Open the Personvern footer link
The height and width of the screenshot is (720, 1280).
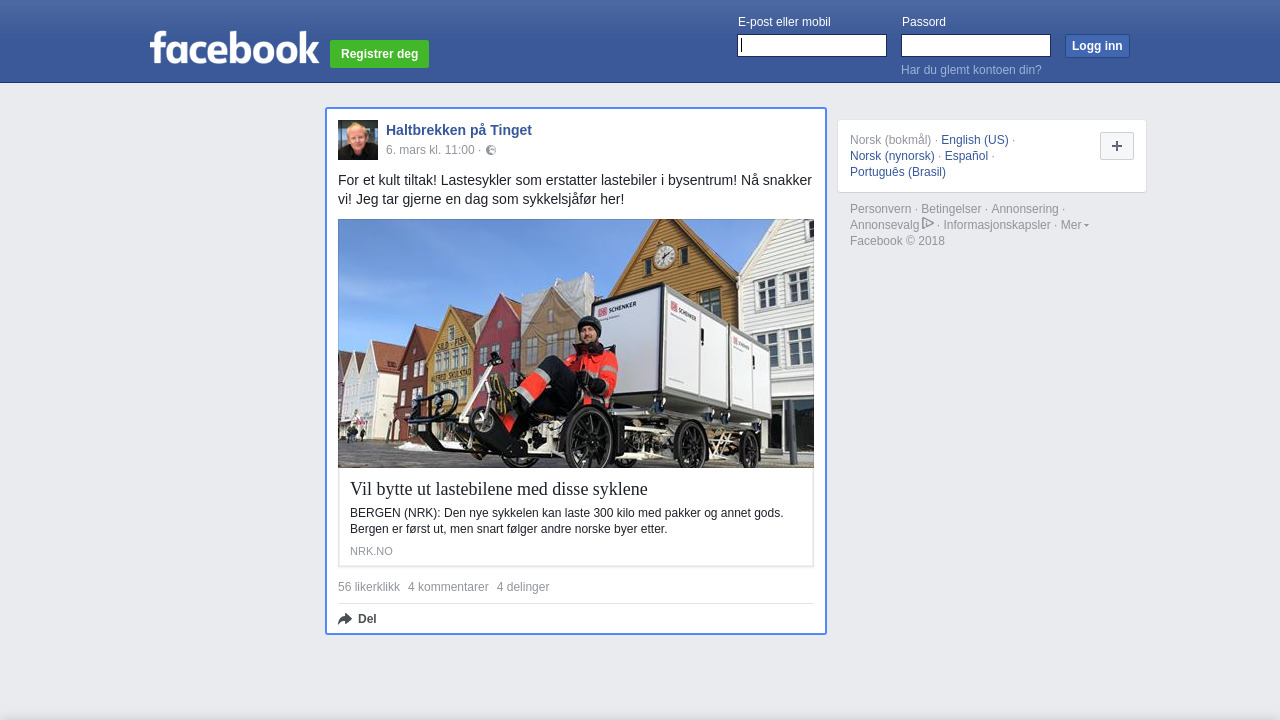click(x=880, y=209)
